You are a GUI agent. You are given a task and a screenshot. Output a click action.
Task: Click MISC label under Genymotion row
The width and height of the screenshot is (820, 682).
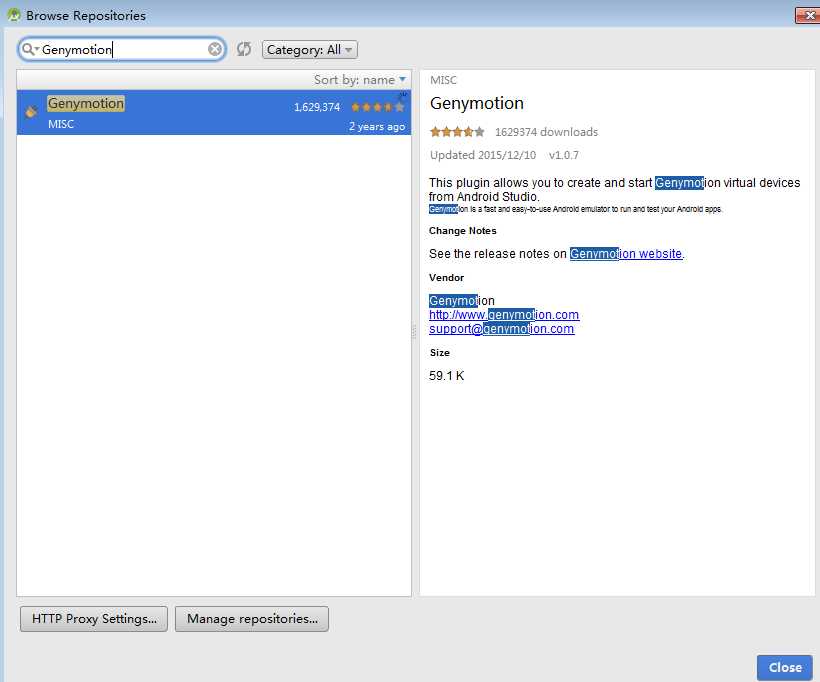[x=61, y=124]
